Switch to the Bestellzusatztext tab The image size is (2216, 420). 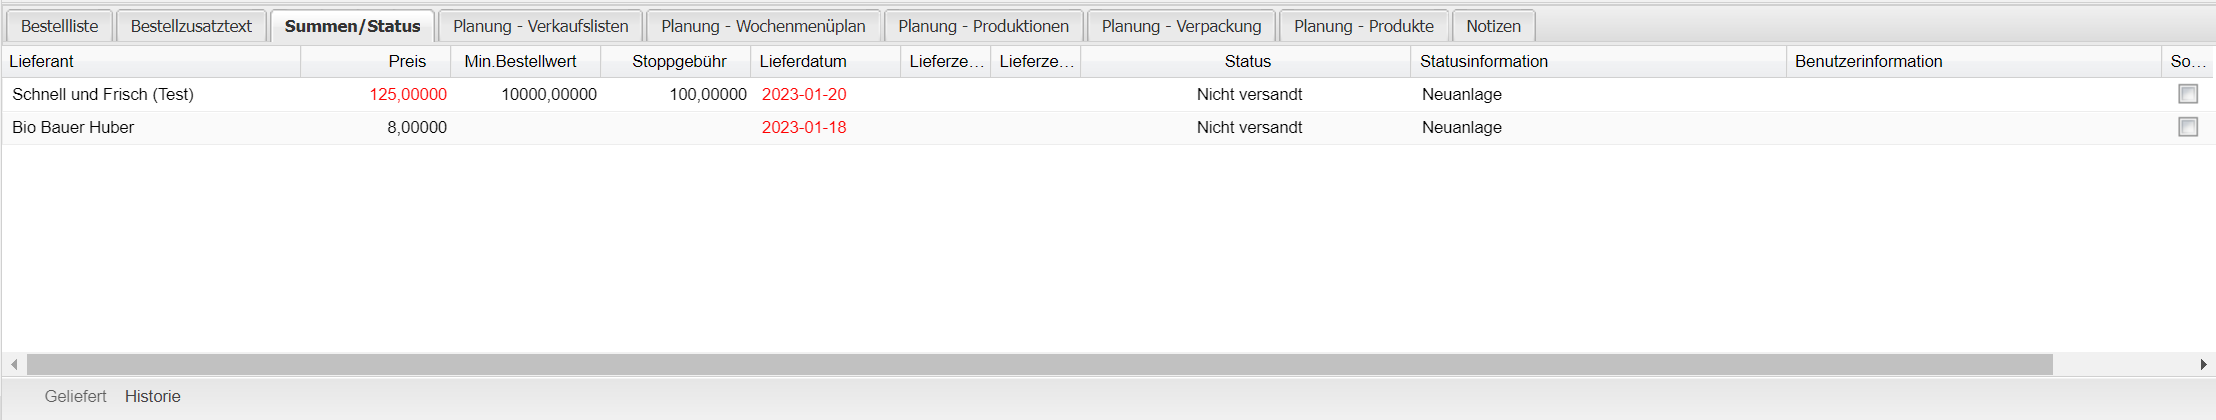[191, 26]
